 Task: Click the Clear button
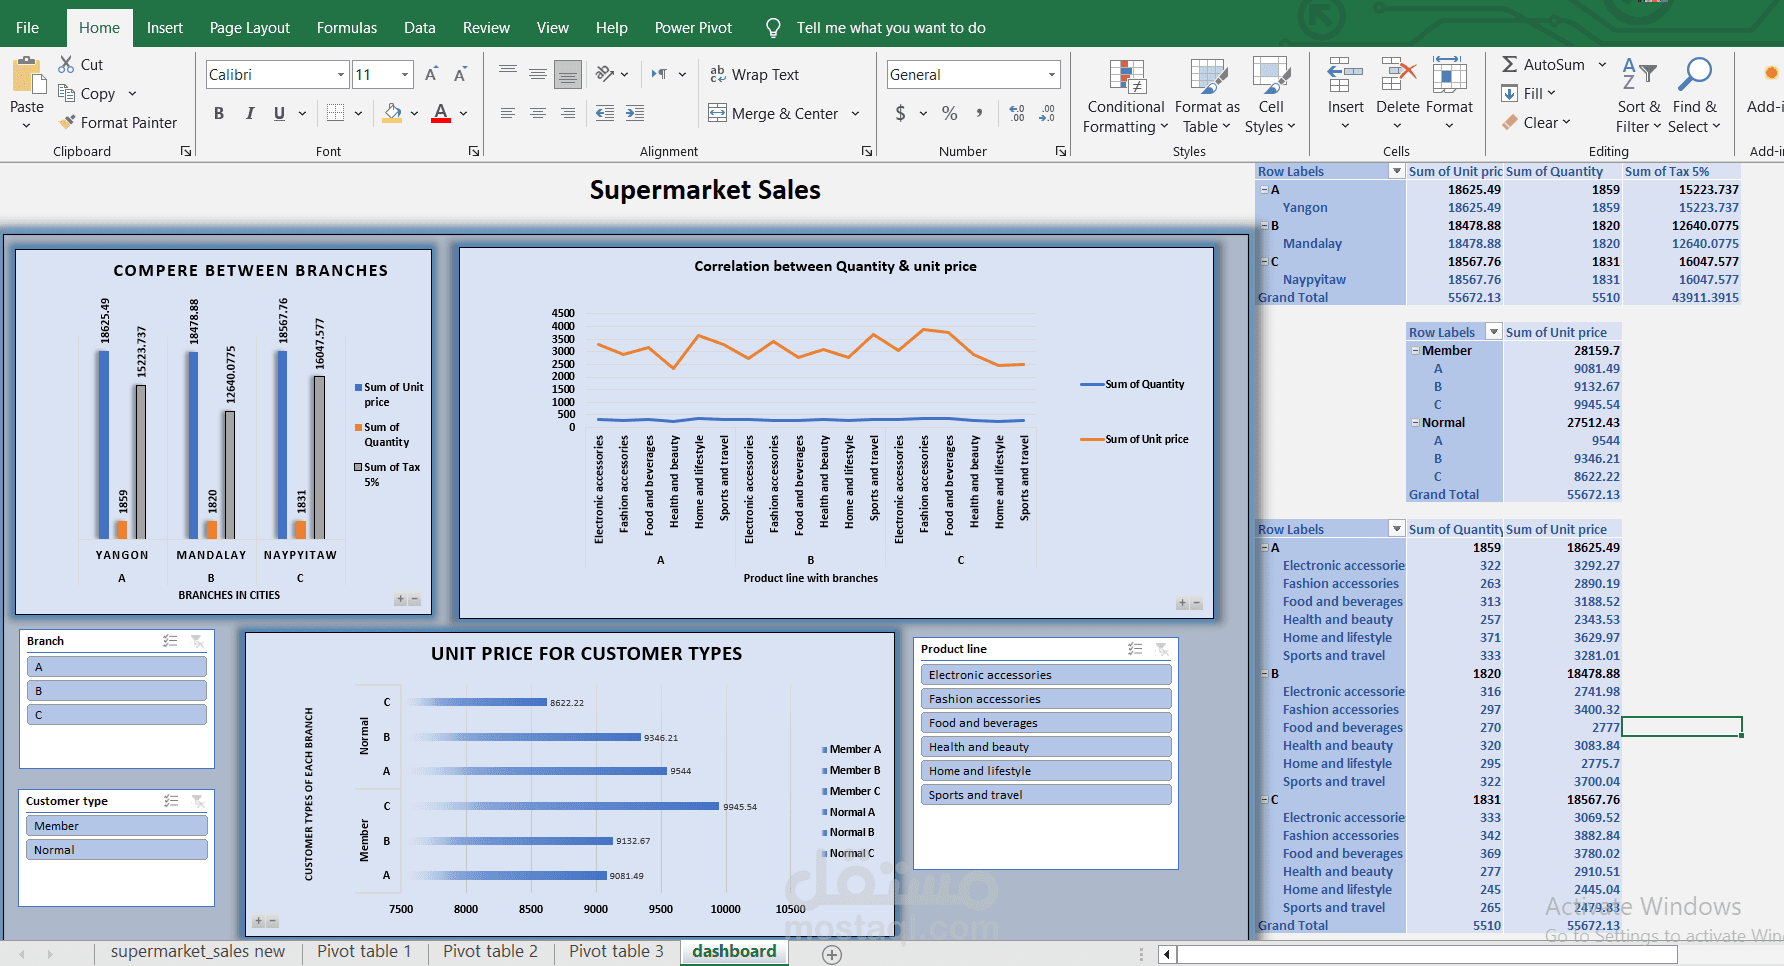(1536, 122)
